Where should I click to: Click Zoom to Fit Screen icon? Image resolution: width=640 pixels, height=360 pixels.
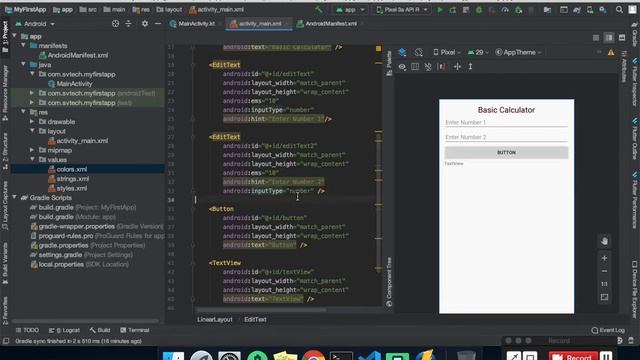604,297
